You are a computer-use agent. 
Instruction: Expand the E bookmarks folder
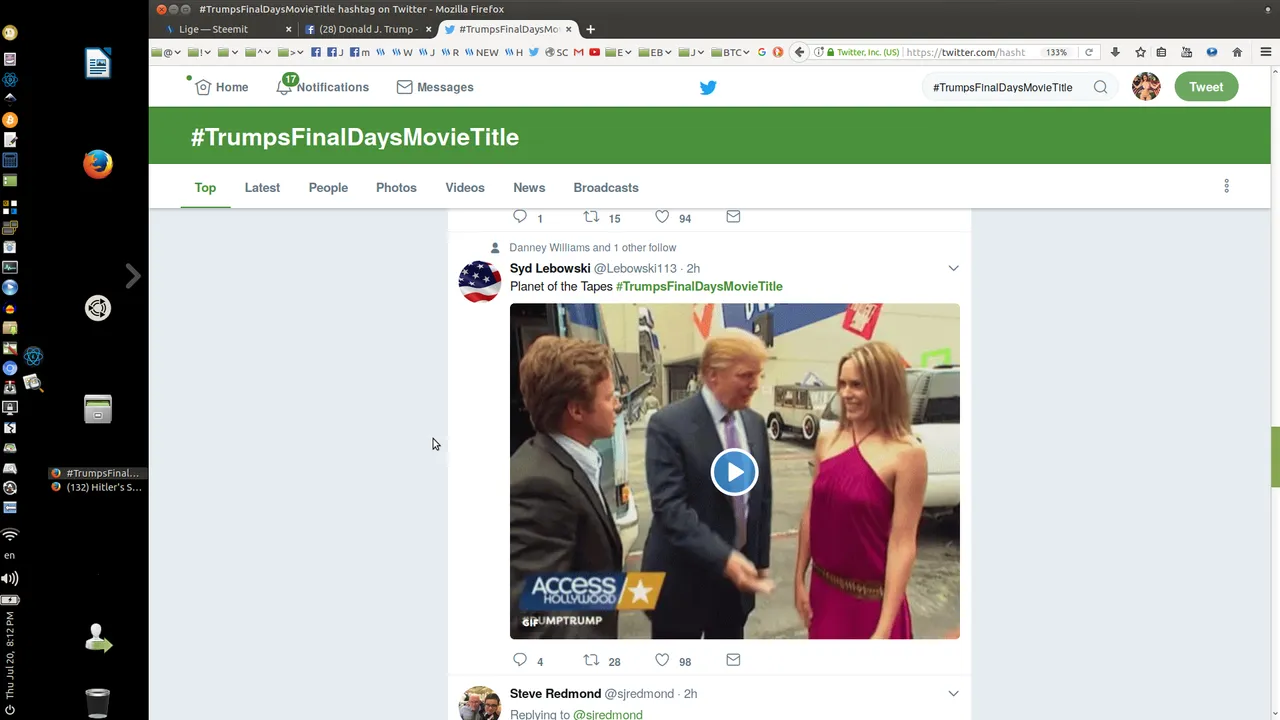click(x=618, y=52)
